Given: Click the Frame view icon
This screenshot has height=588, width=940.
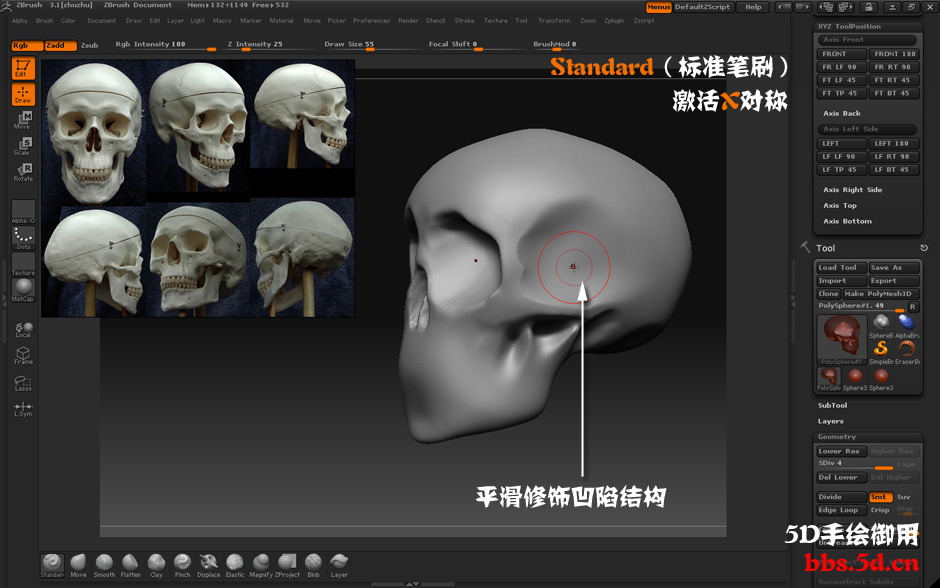Looking at the screenshot, I should 23,355.
